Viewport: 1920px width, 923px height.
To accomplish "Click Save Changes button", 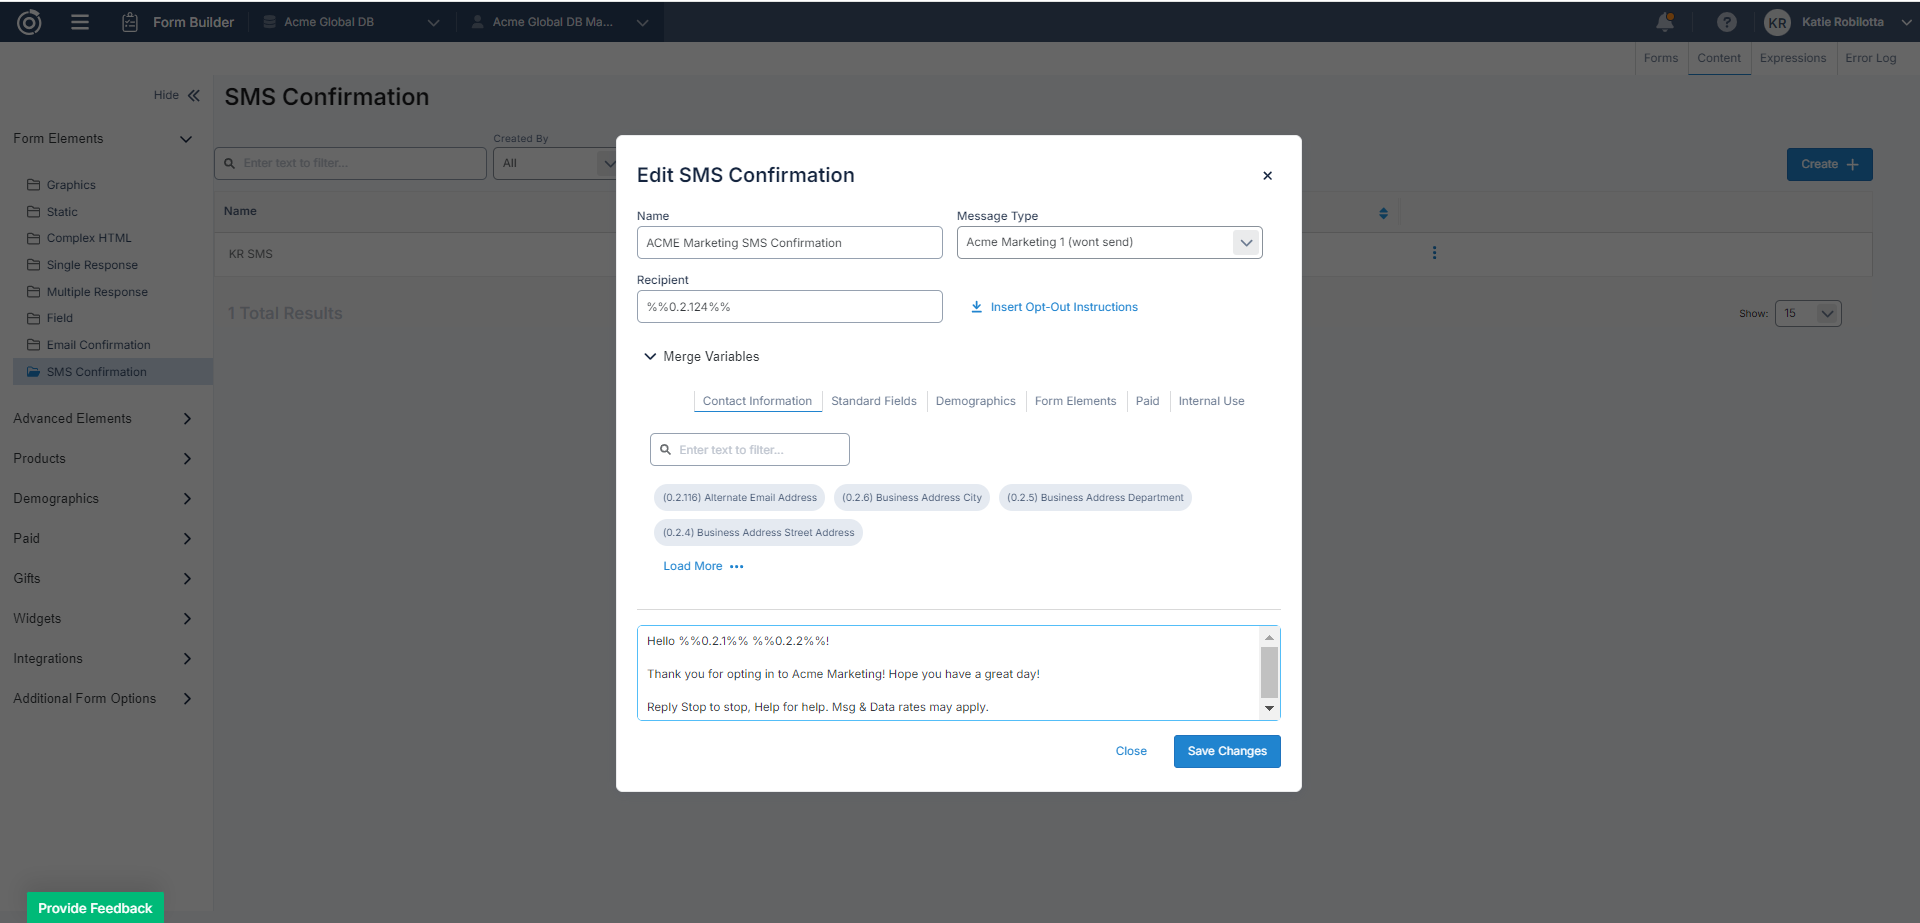I will [x=1226, y=751].
